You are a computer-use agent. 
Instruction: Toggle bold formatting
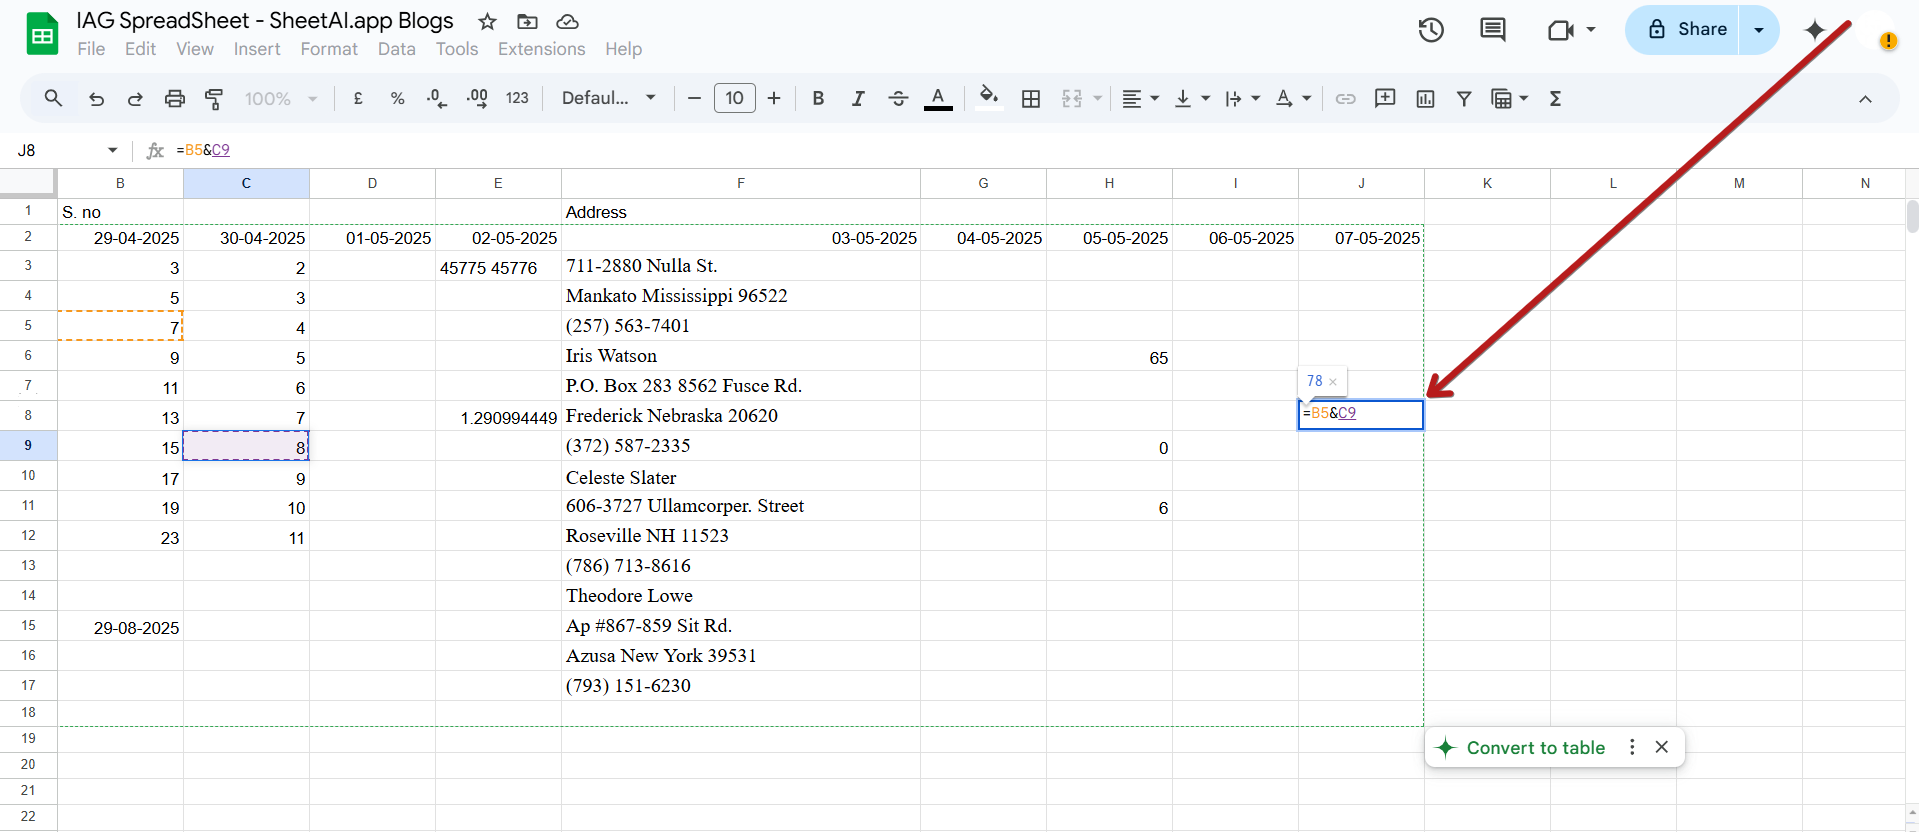818,98
